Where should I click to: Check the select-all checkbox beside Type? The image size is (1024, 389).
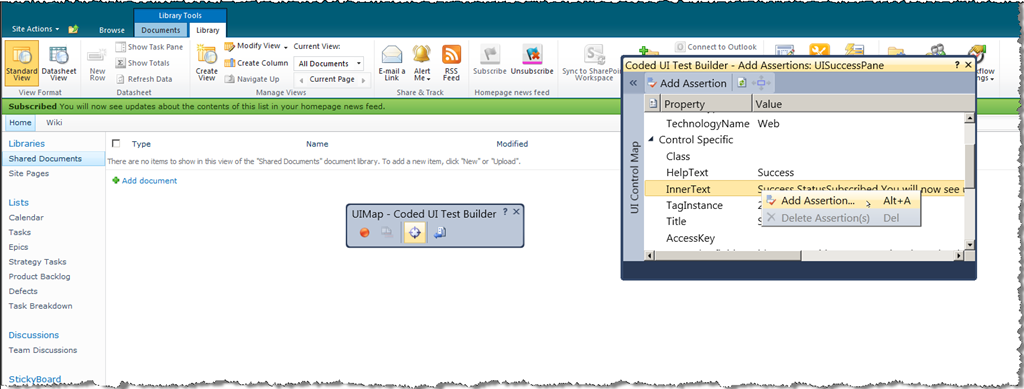click(116, 144)
